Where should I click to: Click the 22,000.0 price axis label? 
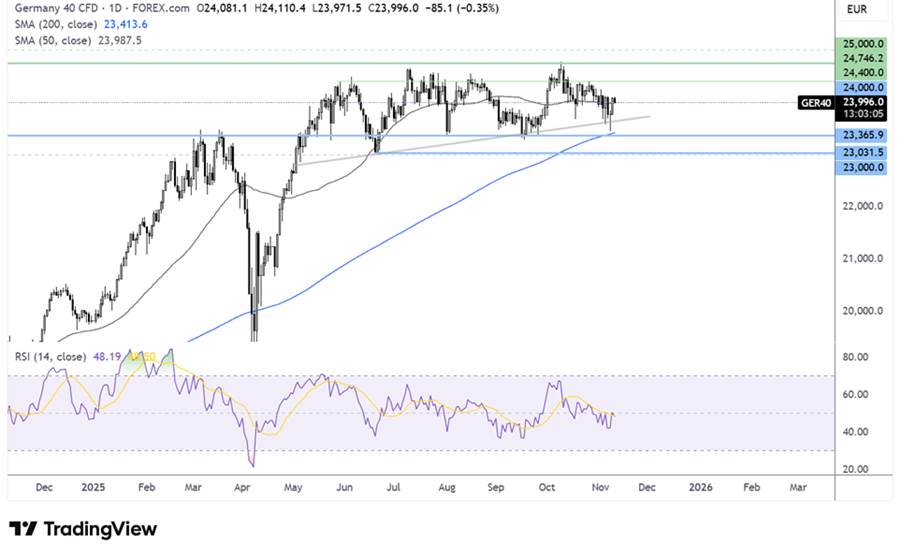tap(860, 206)
